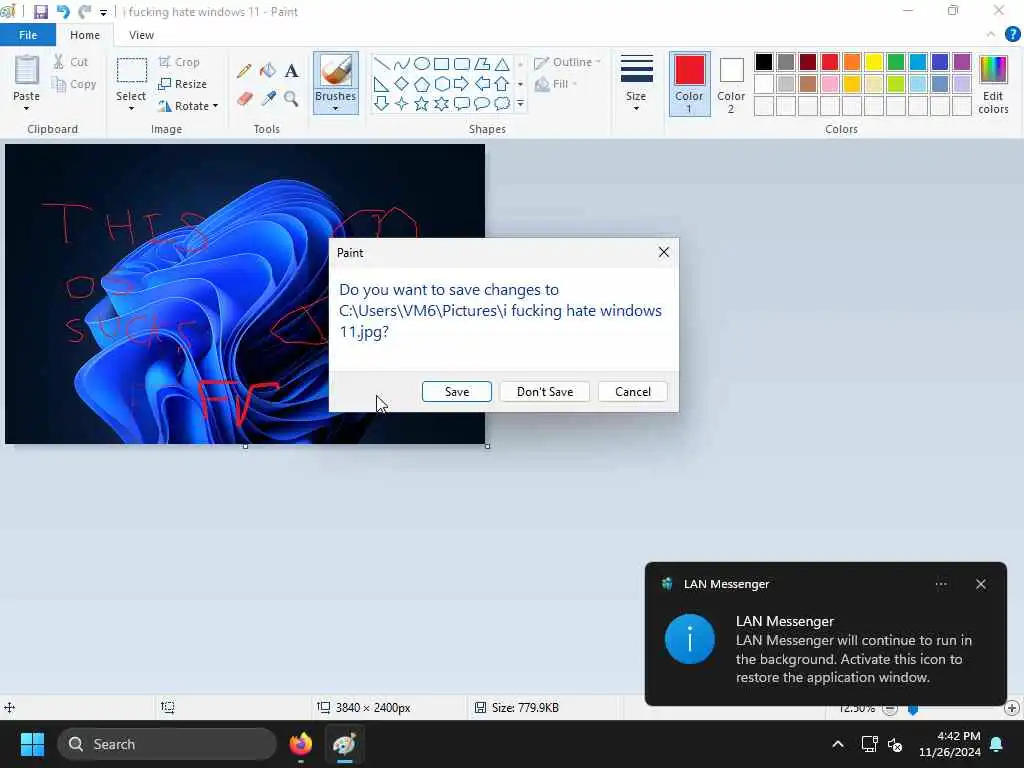This screenshot has width=1024, height=768.
Task: Open Paint Help icon
Action: pyautogui.click(x=1012, y=35)
